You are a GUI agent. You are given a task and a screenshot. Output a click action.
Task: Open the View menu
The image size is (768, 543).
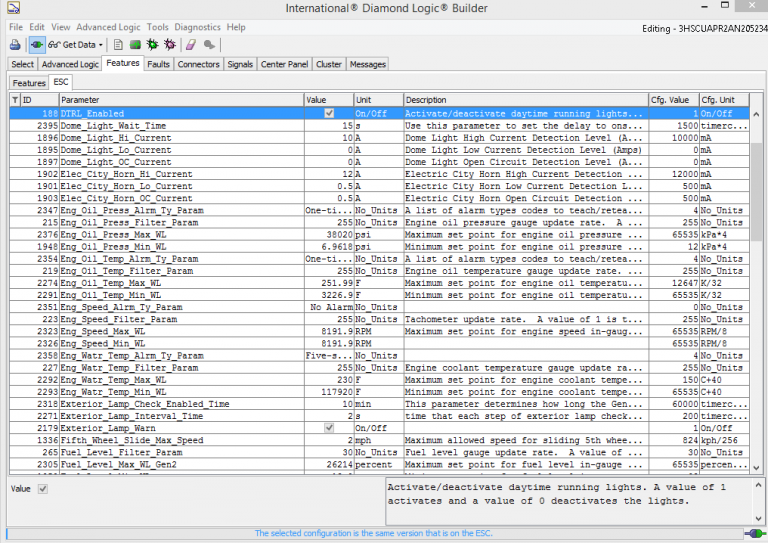point(61,27)
